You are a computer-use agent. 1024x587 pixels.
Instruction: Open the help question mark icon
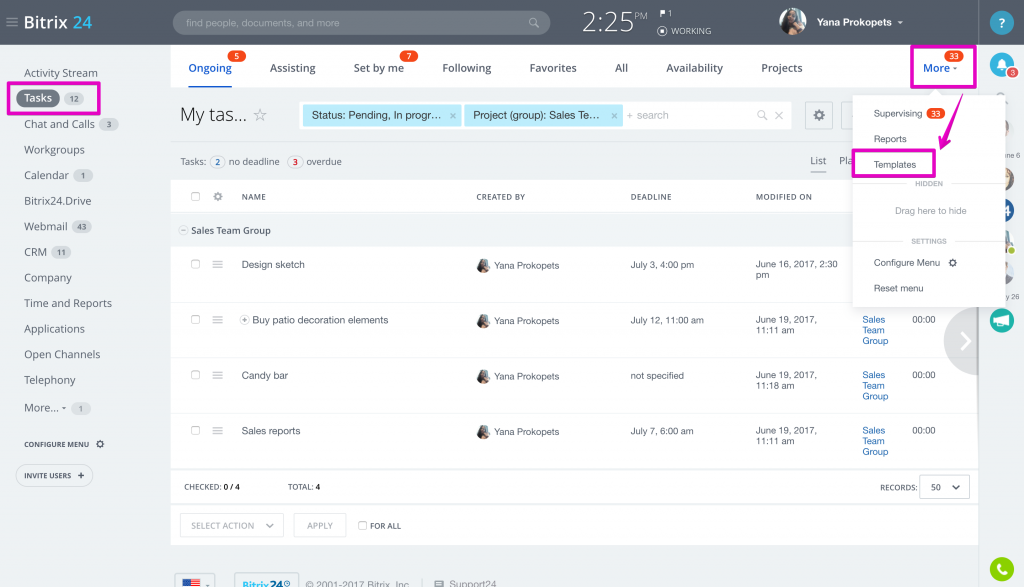tap(1001, 22)
